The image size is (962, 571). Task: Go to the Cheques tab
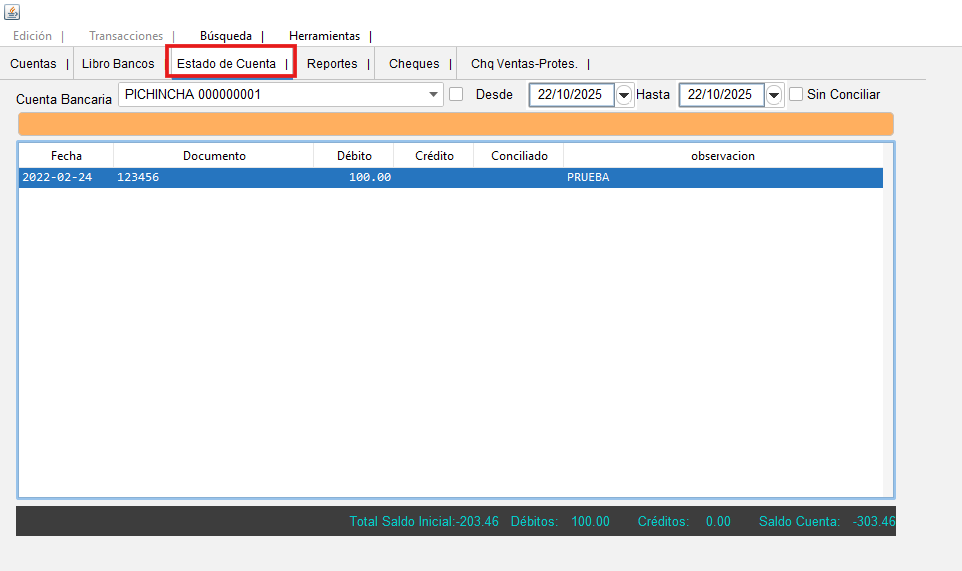(414, 63)
